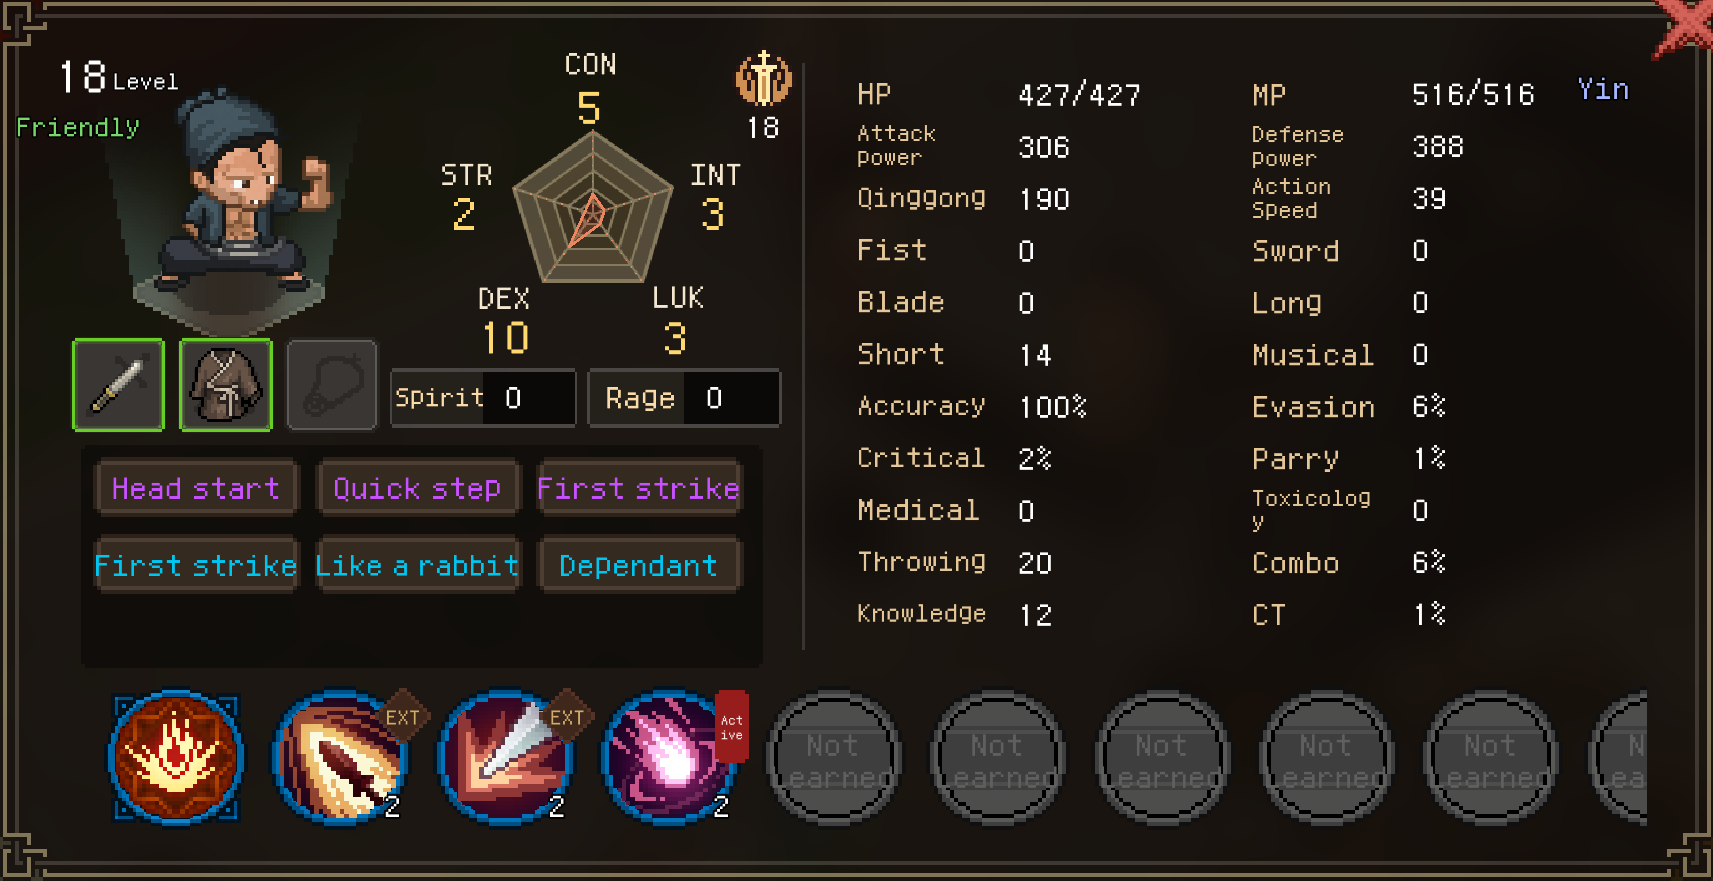1713x881 pixels.
Task: Click the dart throw EXT skill
Action: click(341, 757)
